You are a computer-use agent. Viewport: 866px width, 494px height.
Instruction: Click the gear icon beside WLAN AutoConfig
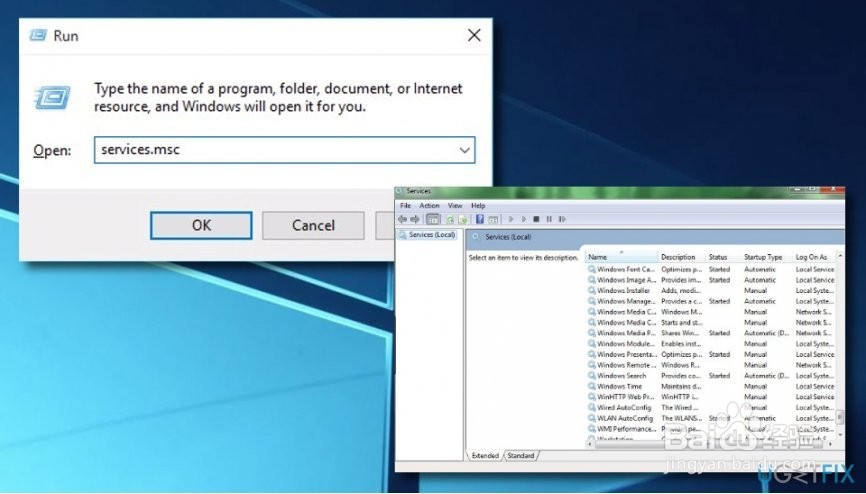[x=592, y=418]
